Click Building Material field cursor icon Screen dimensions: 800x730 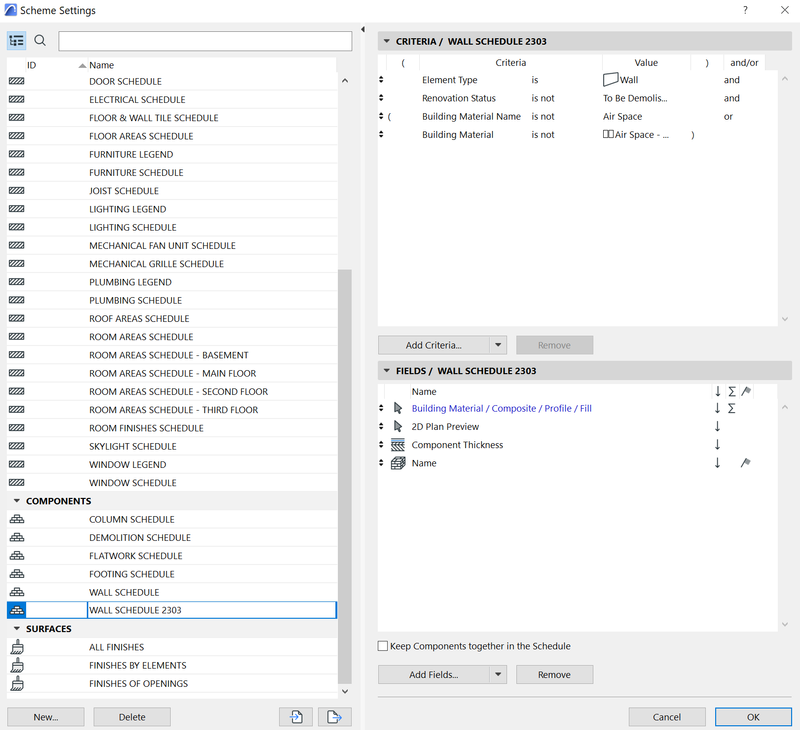(x=398, y=408)
